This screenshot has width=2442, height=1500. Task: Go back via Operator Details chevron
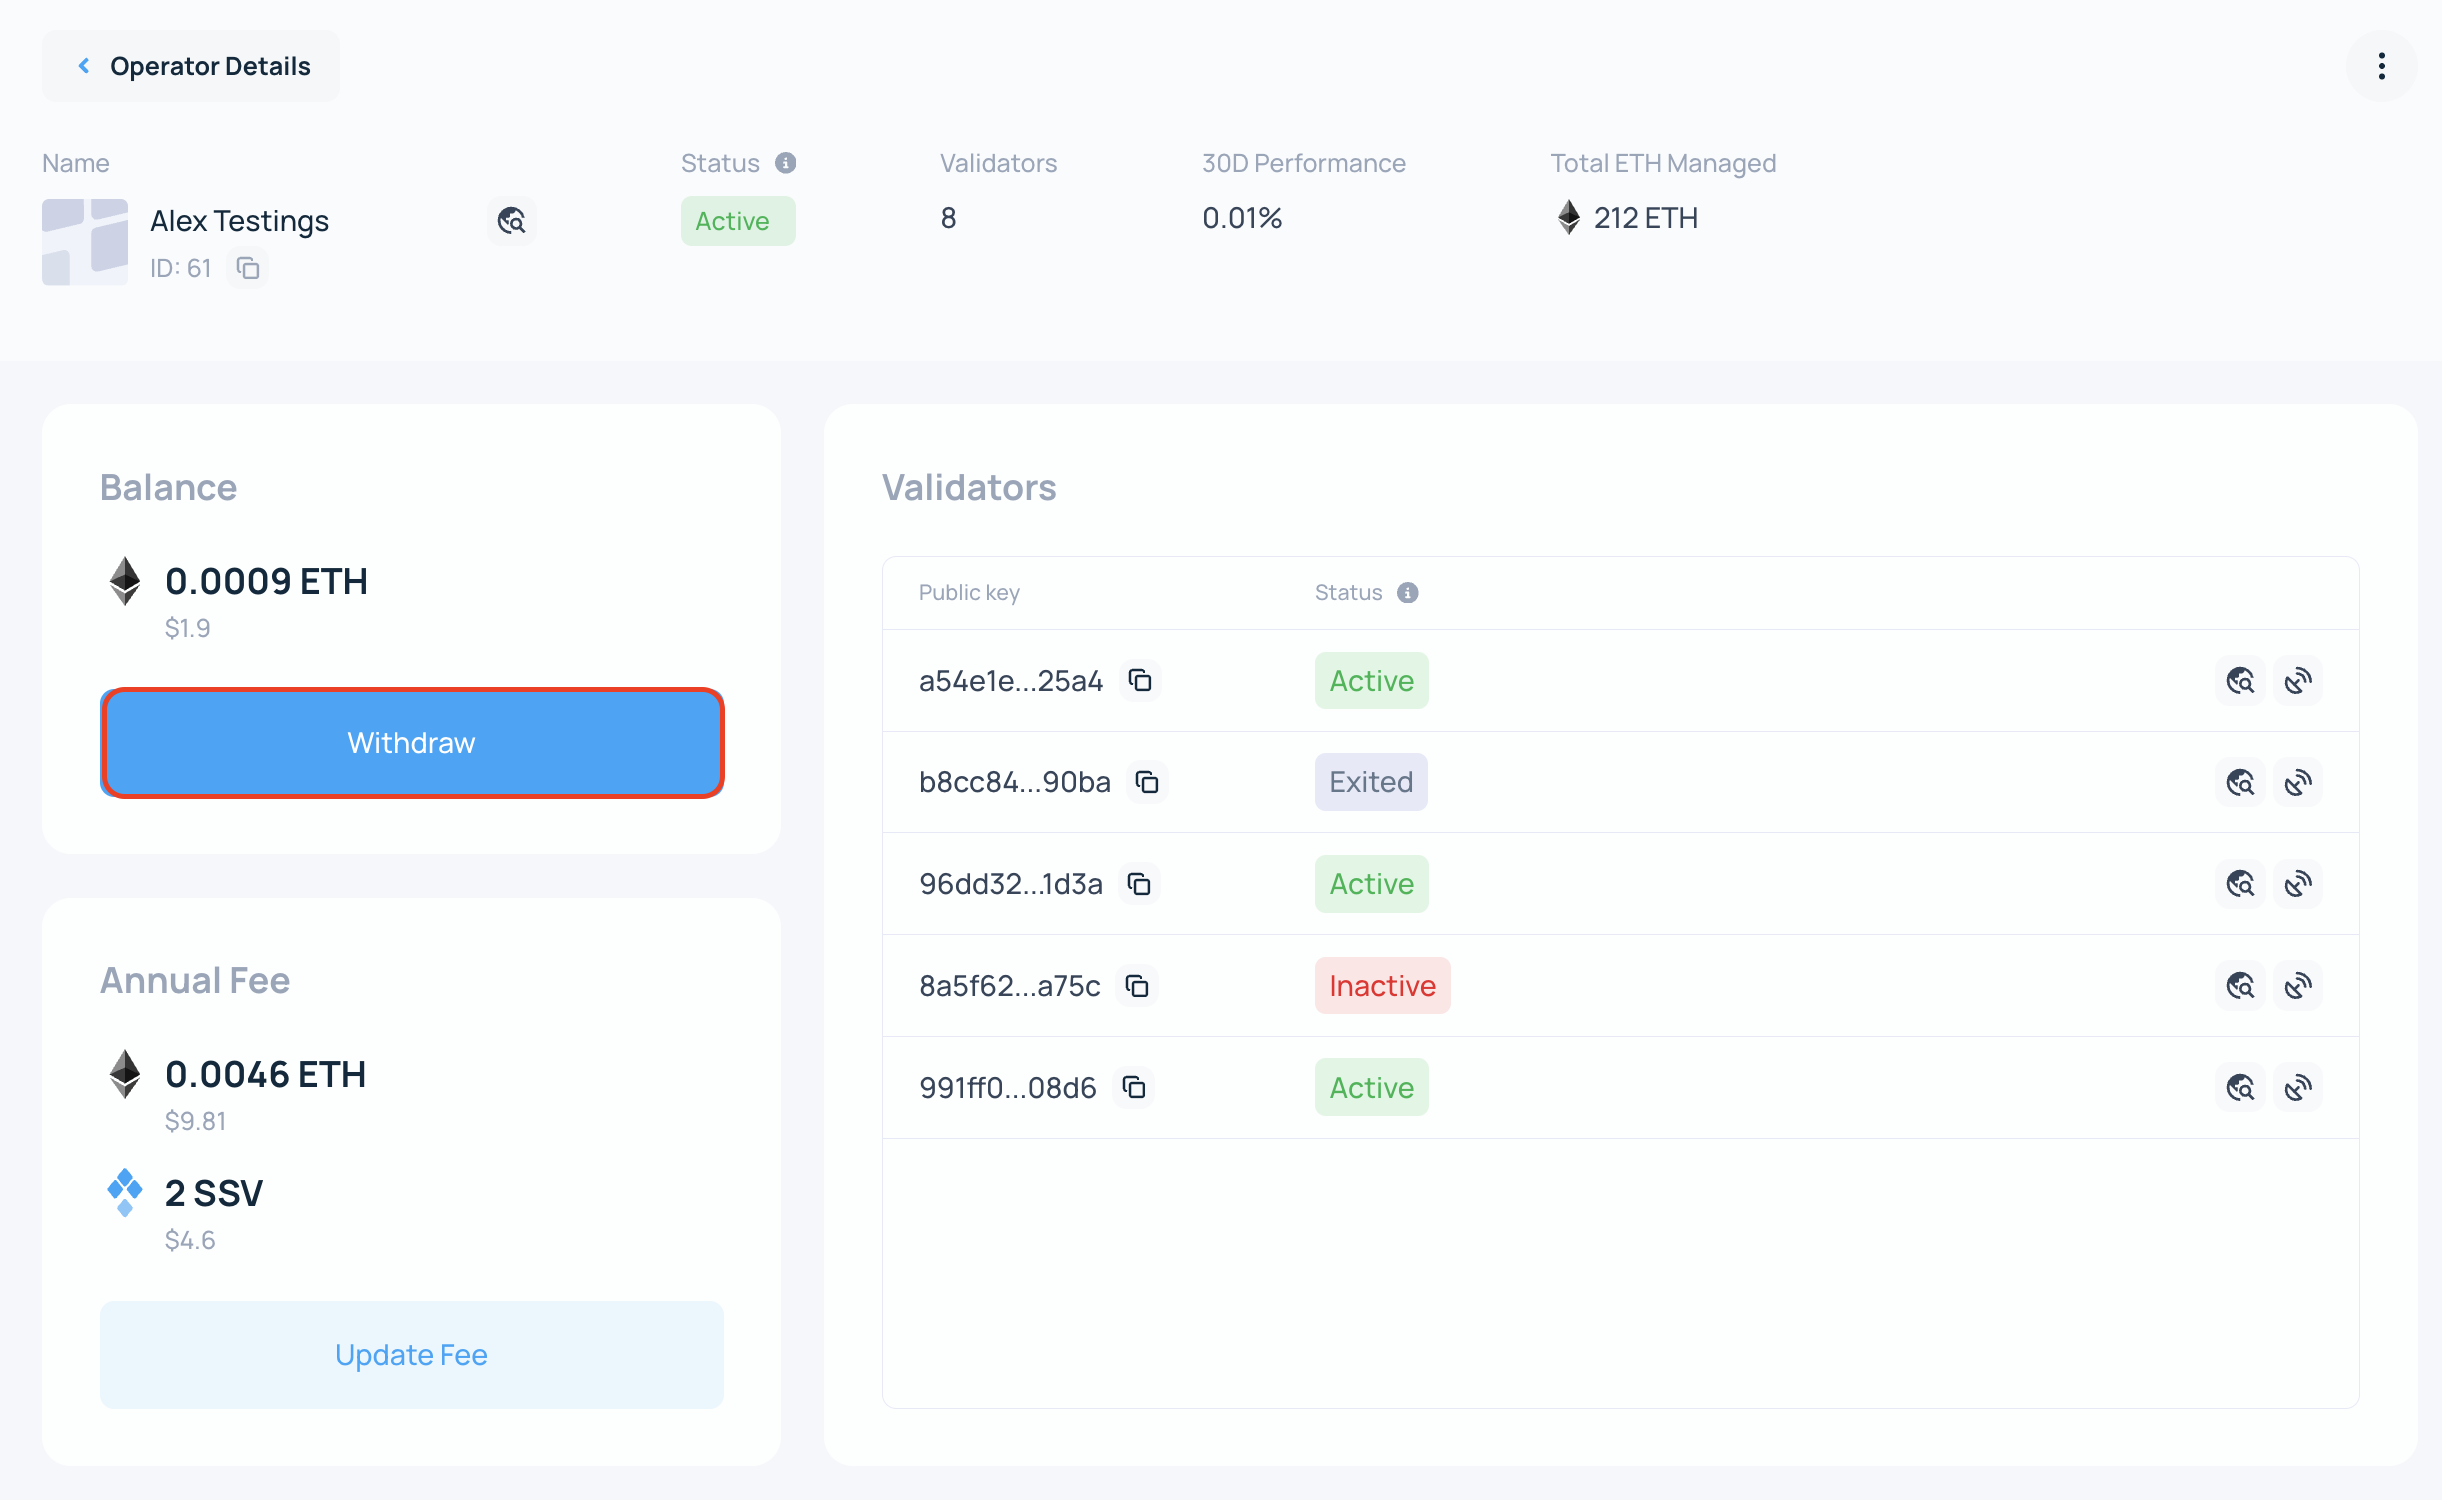tap(85, 66)
